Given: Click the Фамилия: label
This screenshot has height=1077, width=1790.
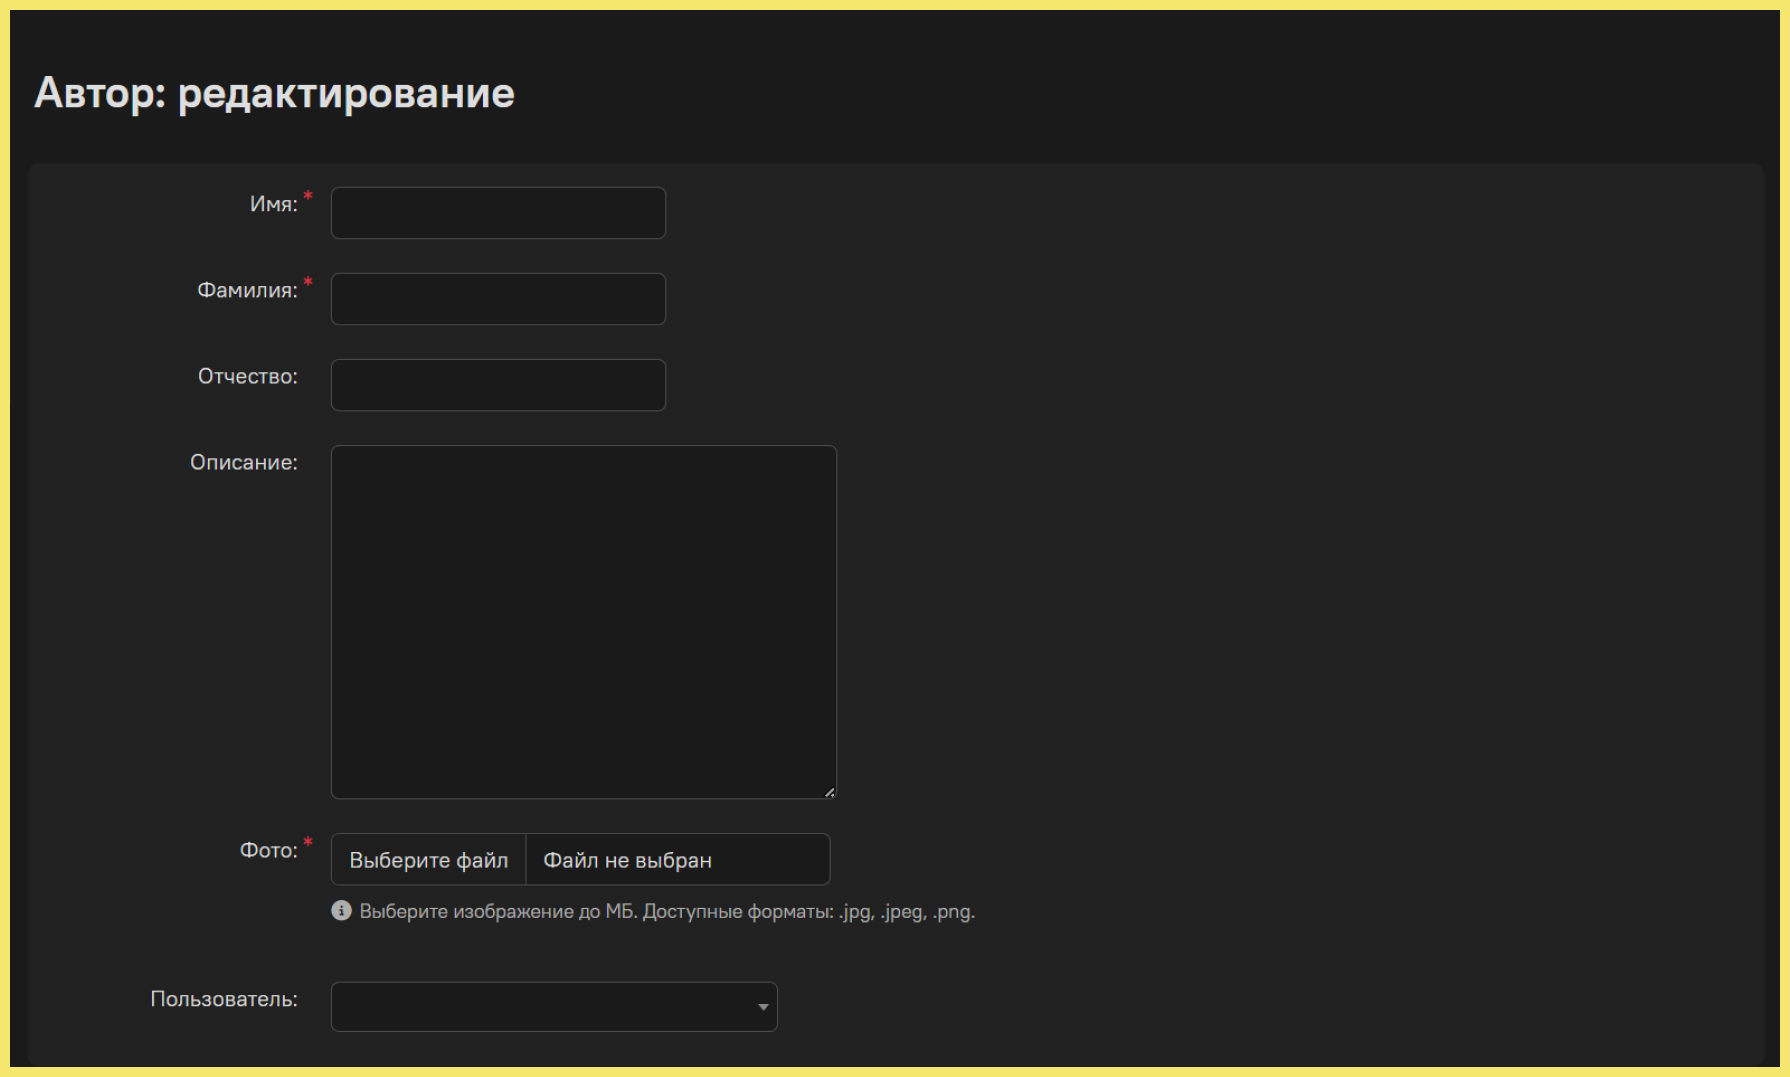Looking at the screenshot, I should (247, 290).
